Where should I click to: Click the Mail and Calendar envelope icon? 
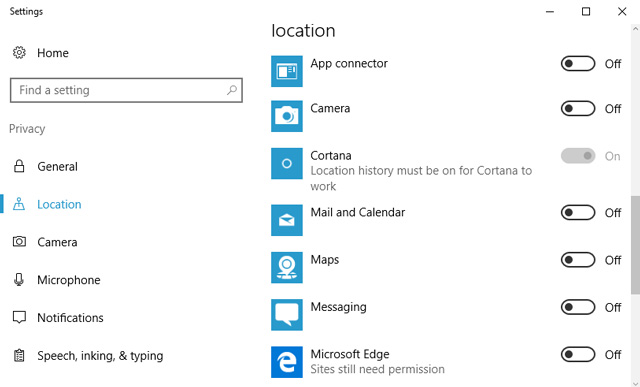point(287,220)
